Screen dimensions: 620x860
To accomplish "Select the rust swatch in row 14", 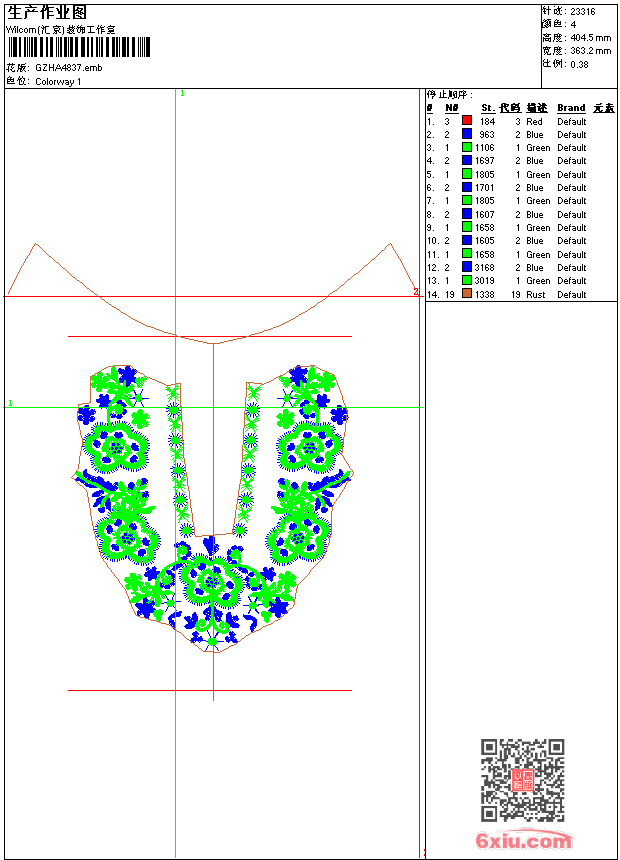I will (467, 294).
